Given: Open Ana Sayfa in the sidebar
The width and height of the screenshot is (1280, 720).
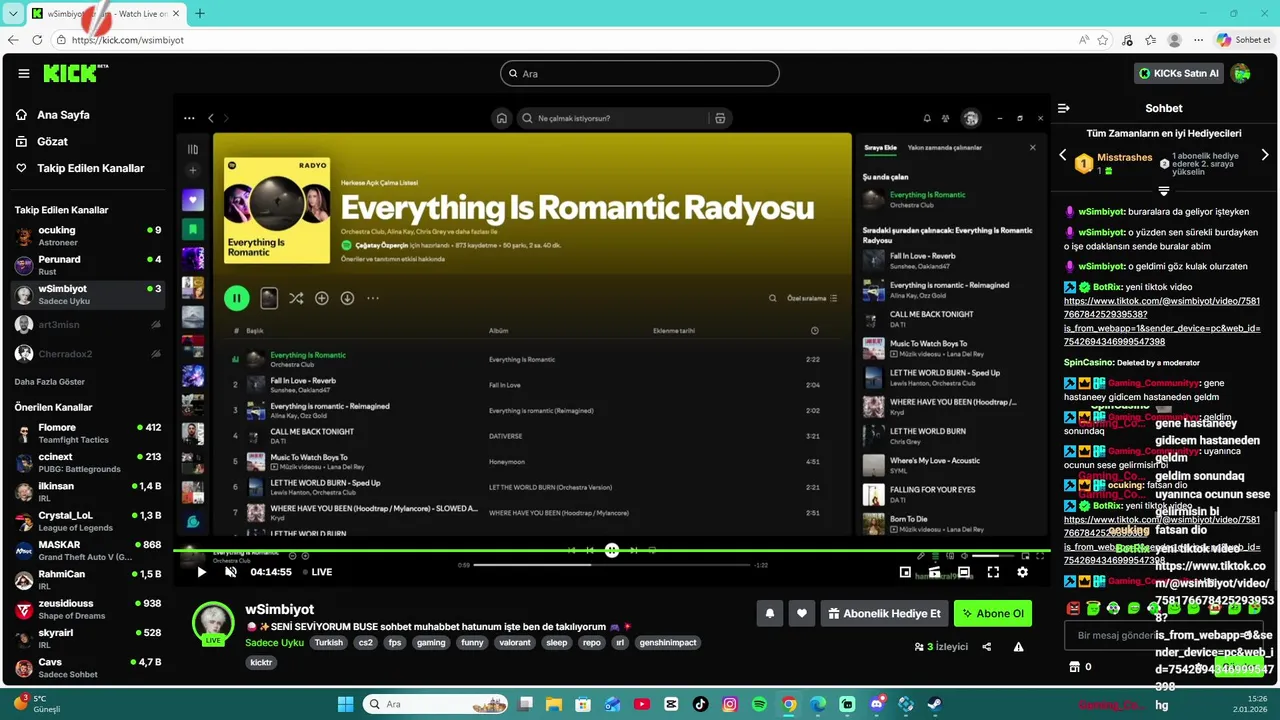Looking at the screenshot, I should 63,115.
